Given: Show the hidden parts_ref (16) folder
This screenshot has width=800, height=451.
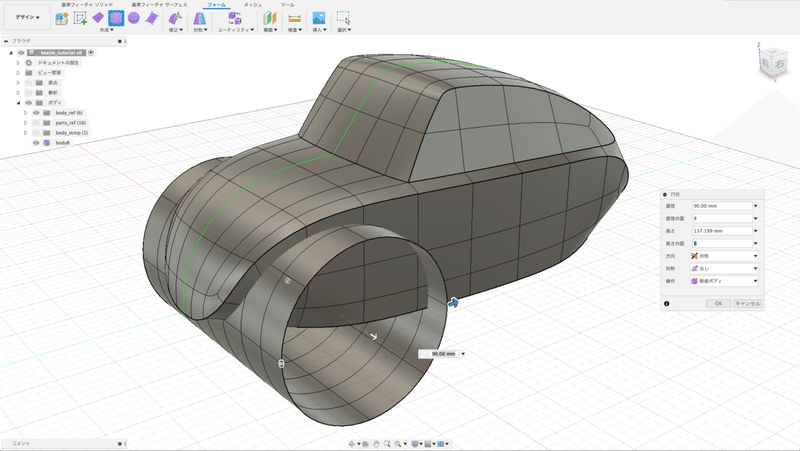Looking at the screenshot, I should coord(36,123).
